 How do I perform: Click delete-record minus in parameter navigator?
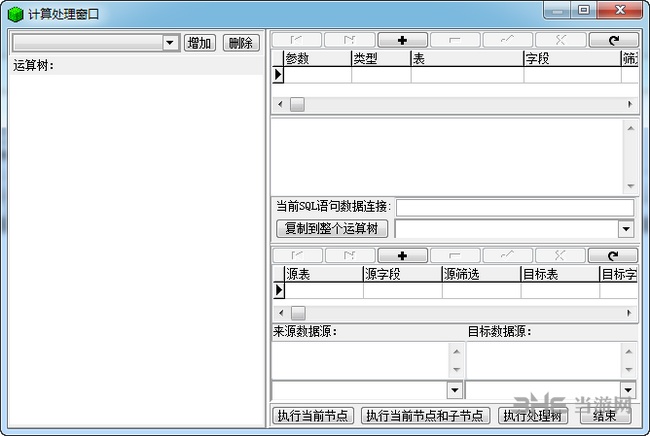(x=455, y=40)
